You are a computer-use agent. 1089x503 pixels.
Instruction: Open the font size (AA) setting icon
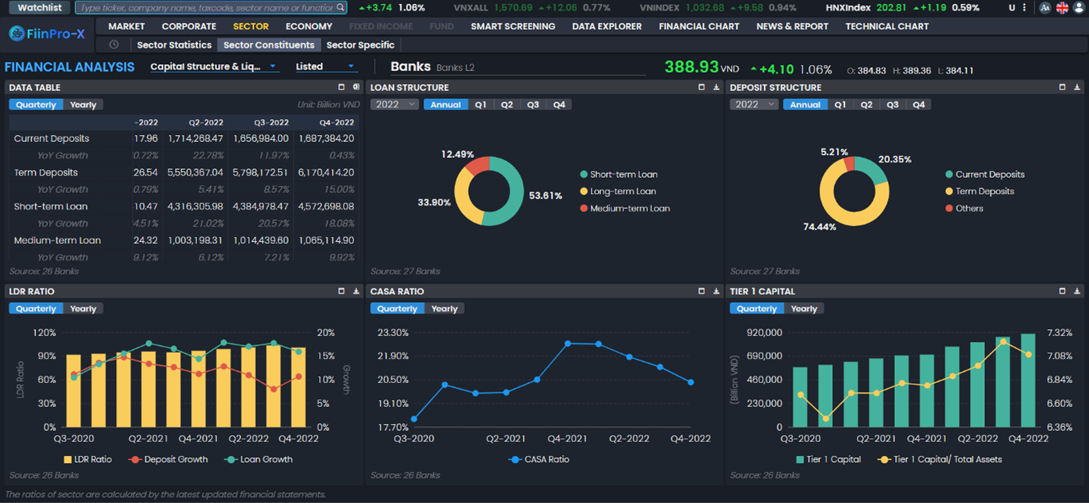coord(1045,8)
